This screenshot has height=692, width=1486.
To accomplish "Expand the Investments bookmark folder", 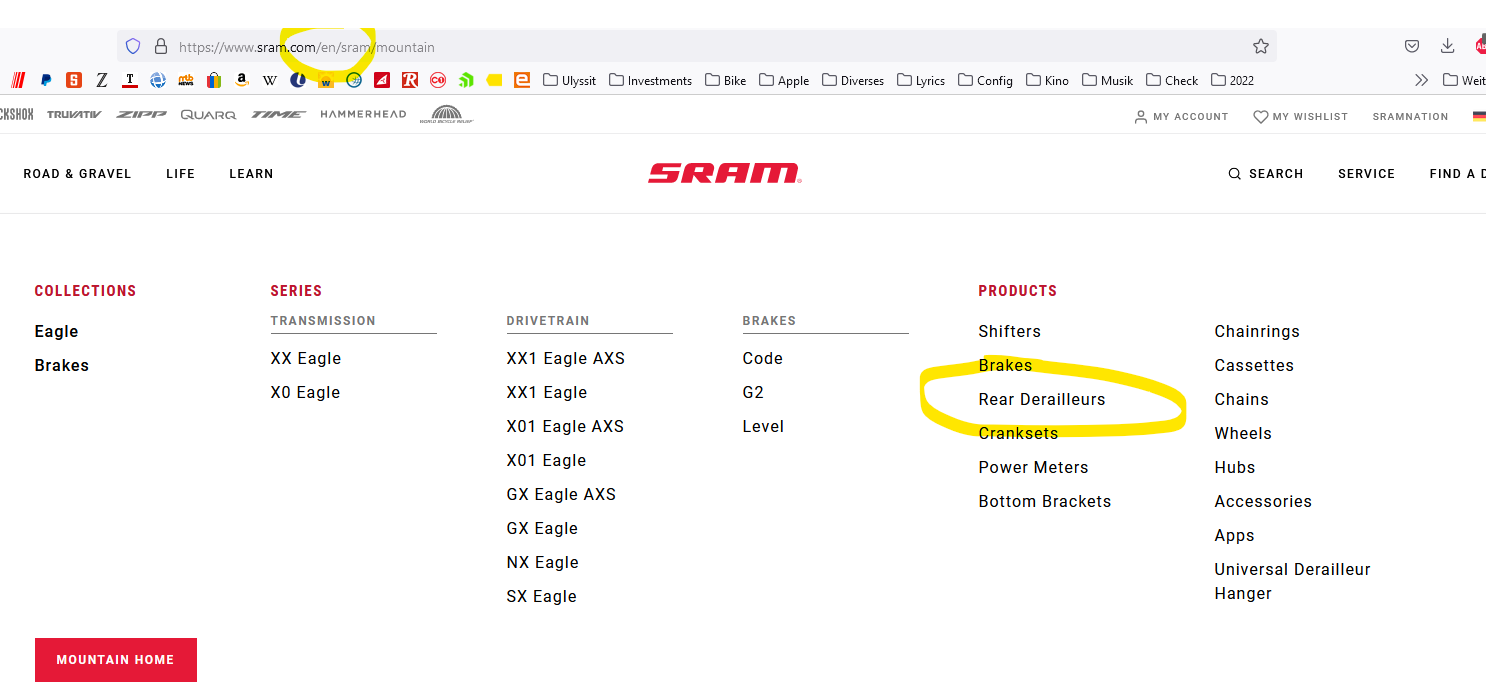I will 649,80.
